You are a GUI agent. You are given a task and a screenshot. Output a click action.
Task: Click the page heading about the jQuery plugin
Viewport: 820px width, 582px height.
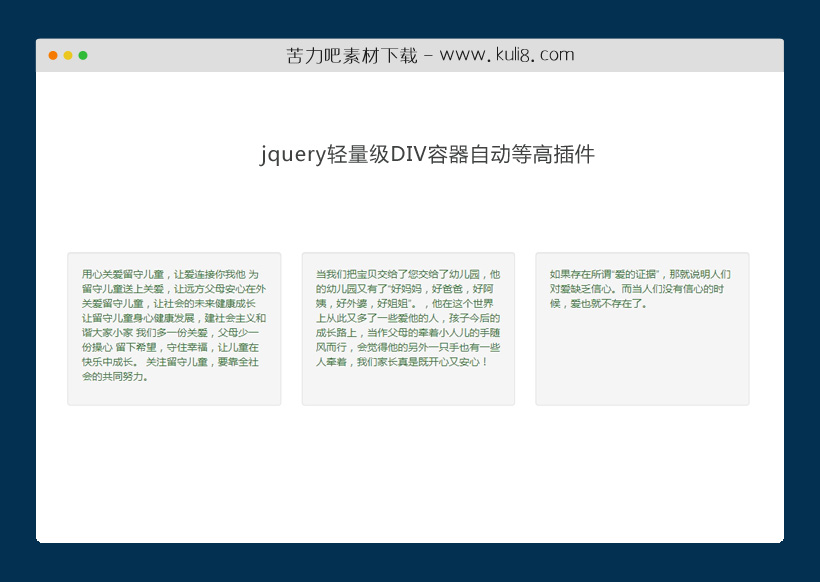(427, 156)
